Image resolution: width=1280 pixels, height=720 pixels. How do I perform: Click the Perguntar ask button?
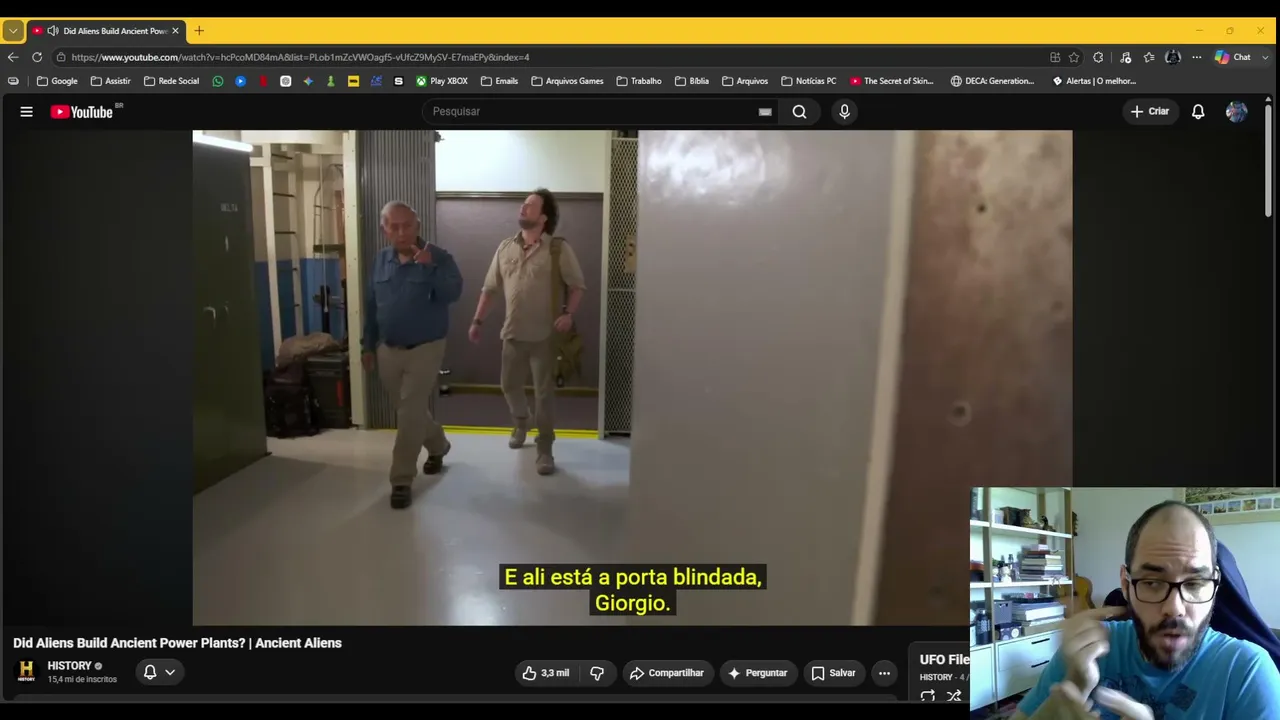point(758,673)
